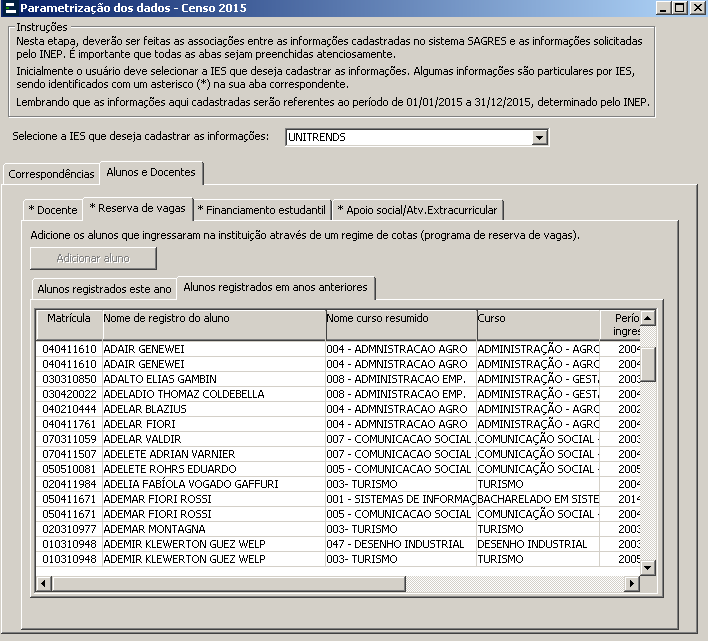Viewport: 708px width, 641px height.
Task: Open the Docente tab
Action: [53, 210]
